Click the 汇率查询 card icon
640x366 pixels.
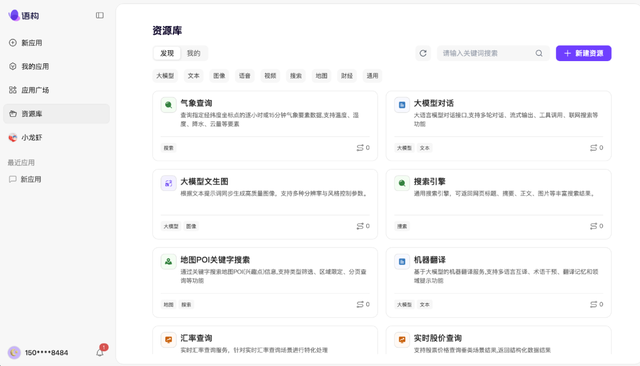tap(168, 340)
